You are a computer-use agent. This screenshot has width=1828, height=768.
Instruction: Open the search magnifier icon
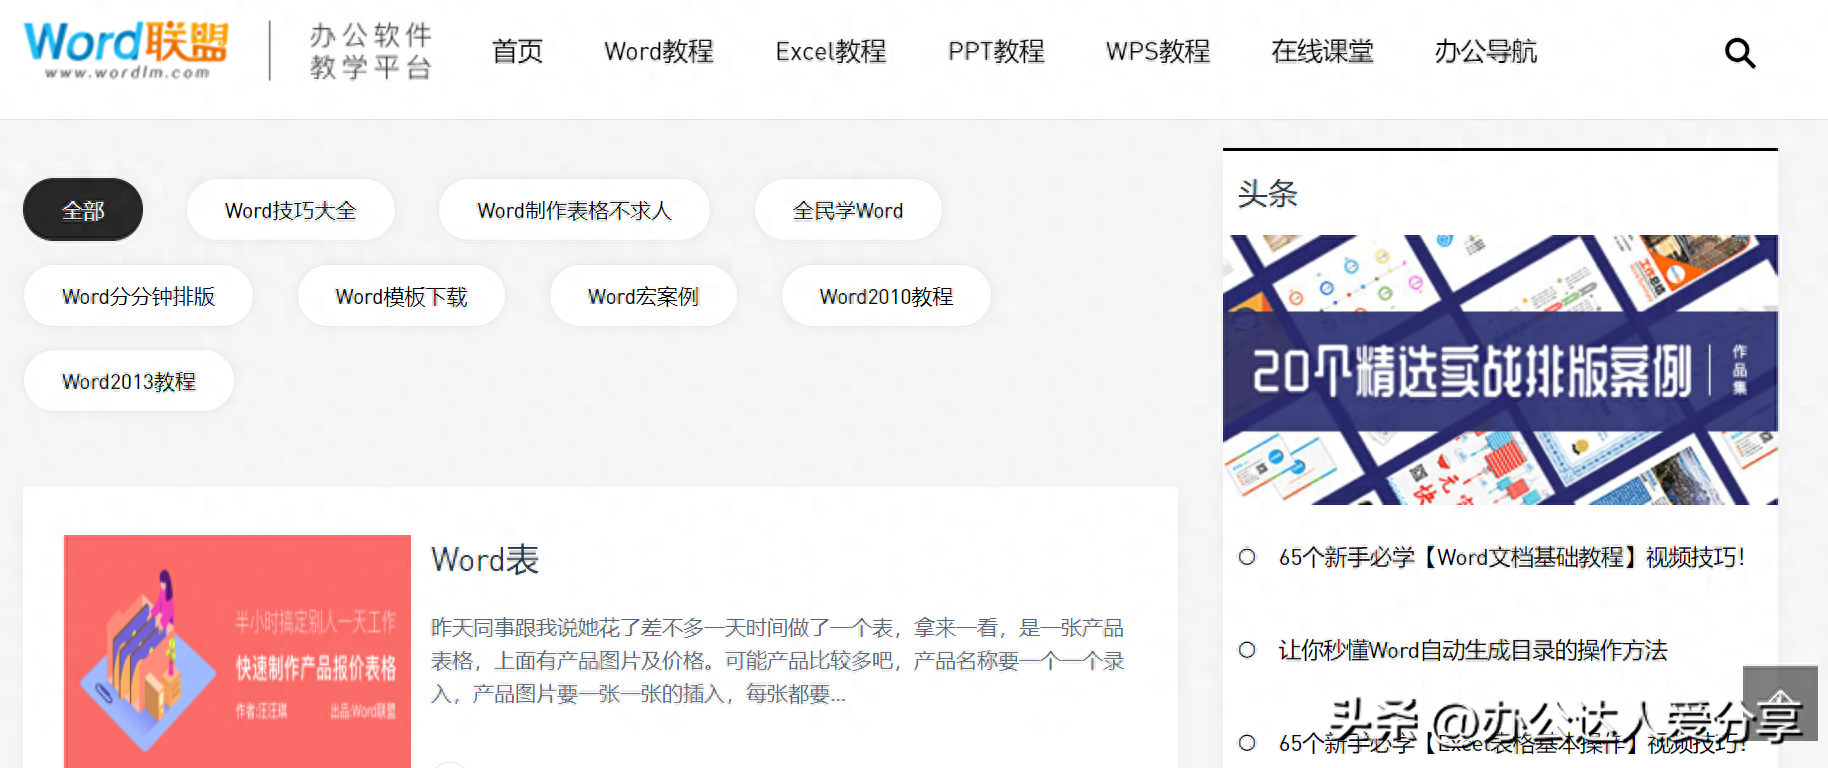click(1740, 53)
